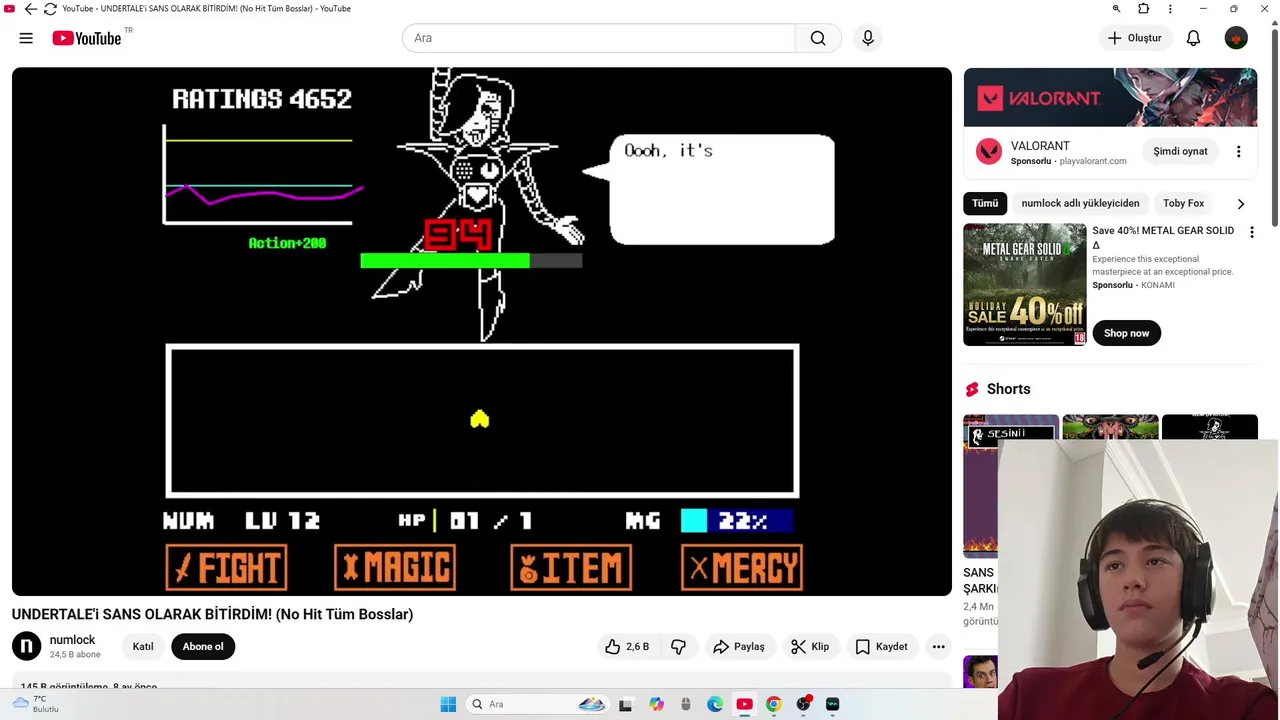Open the Save 40% METAL GEAR SOLID title

1163,237
